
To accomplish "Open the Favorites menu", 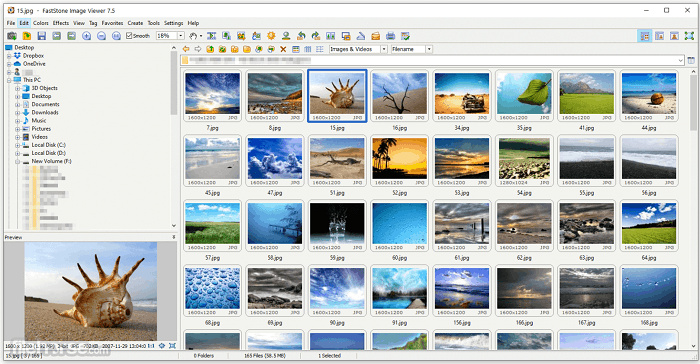I will click(x=112, y=23).
